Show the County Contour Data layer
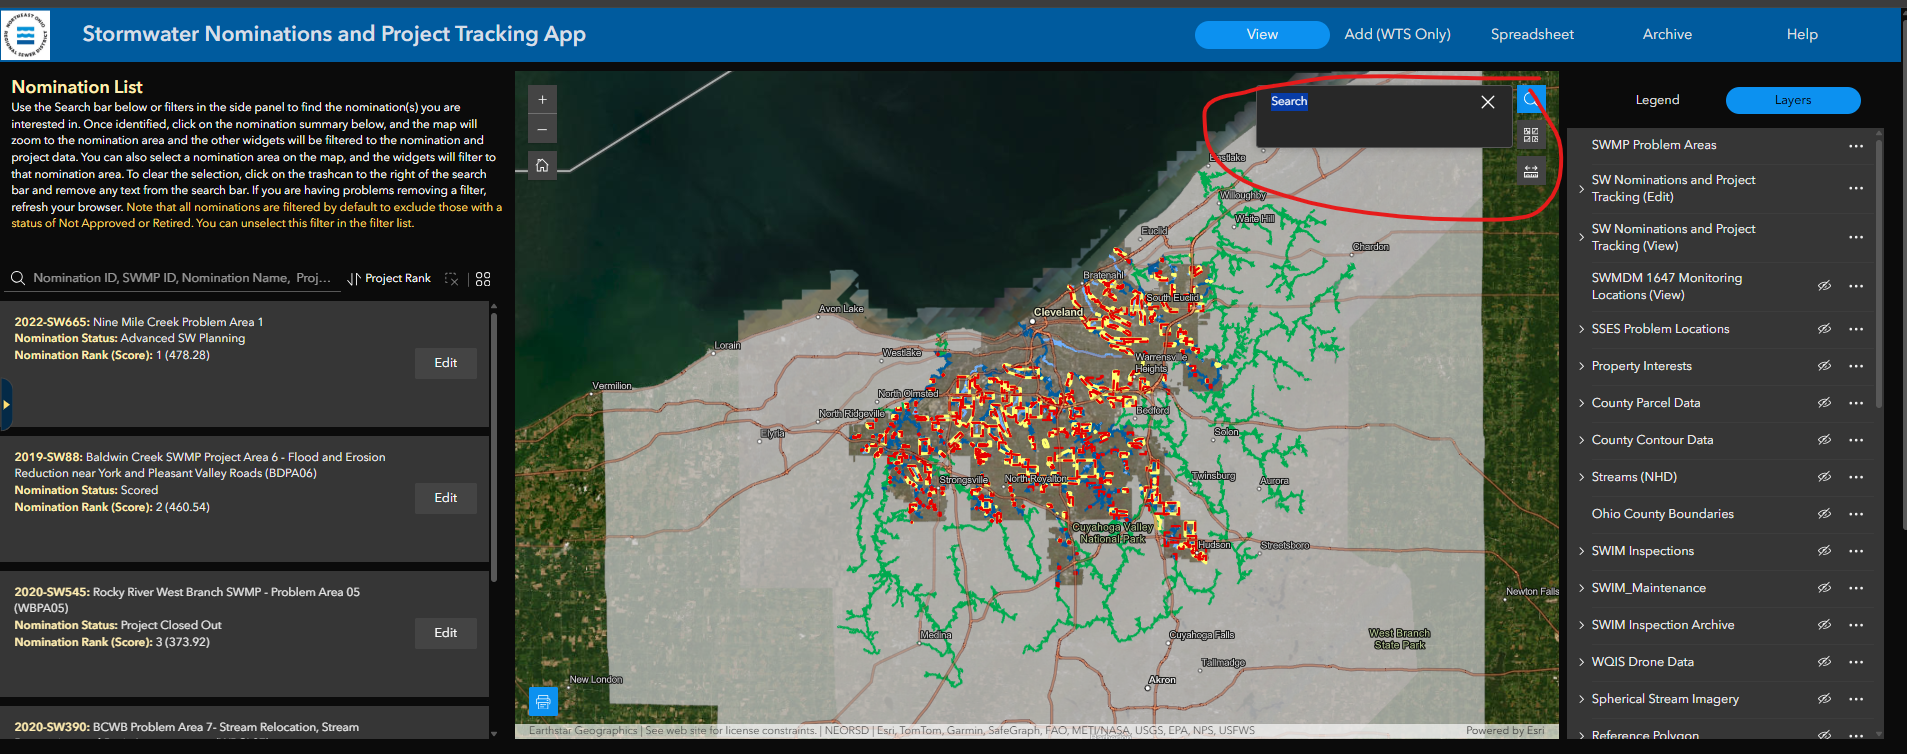 pyautogui.click(x=1824, y=440)
